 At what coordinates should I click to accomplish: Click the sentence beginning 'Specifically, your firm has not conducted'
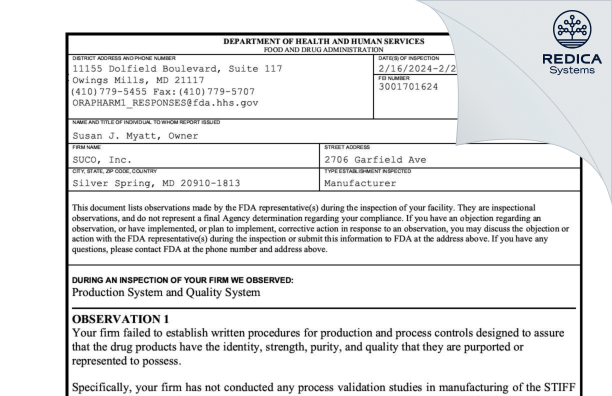[324, 387]
